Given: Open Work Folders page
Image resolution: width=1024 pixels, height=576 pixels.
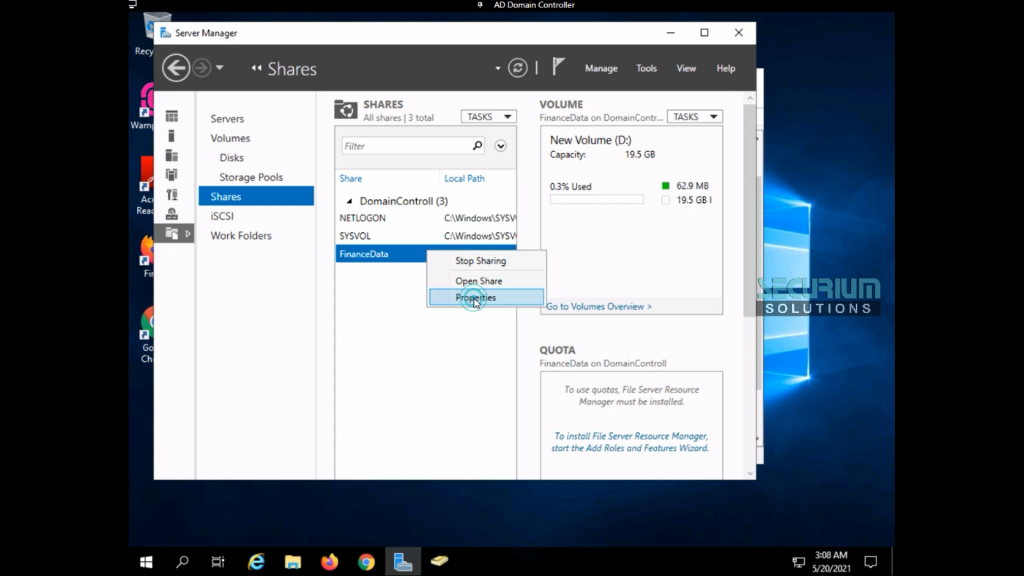Looking at the screenshot, I should (240, 236).
